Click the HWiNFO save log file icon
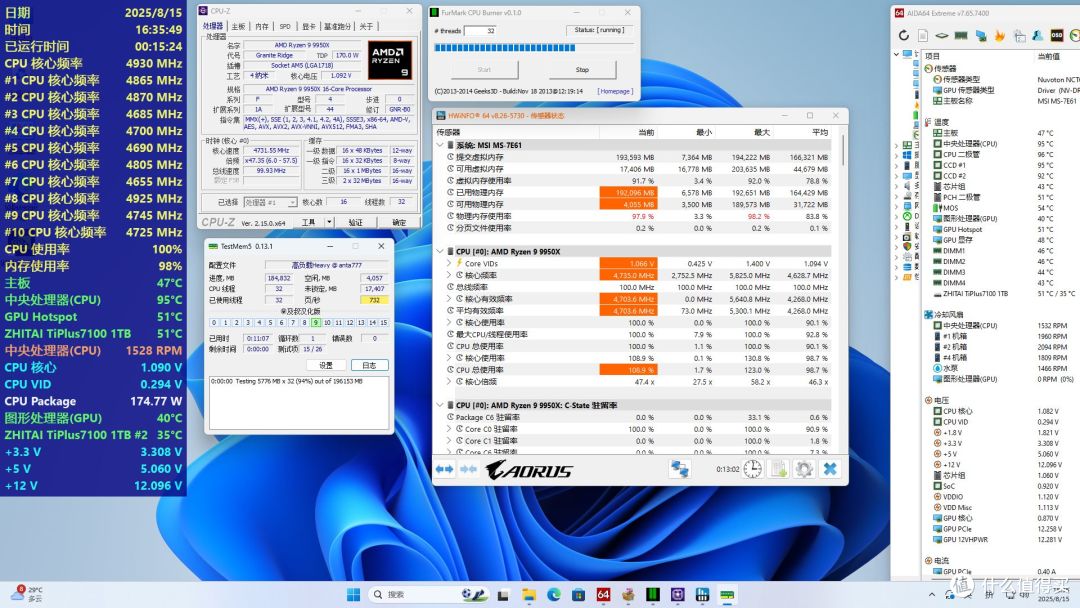 778,470
